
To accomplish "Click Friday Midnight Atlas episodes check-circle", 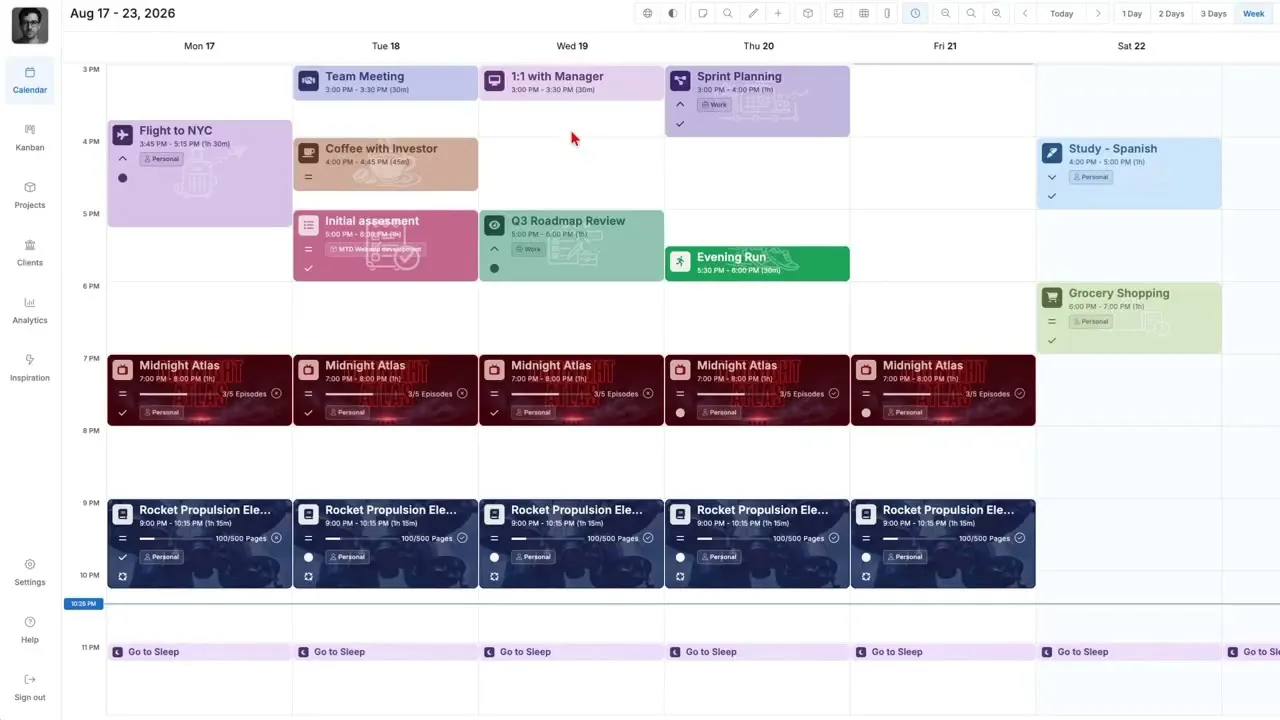I will coord(1020,394).
